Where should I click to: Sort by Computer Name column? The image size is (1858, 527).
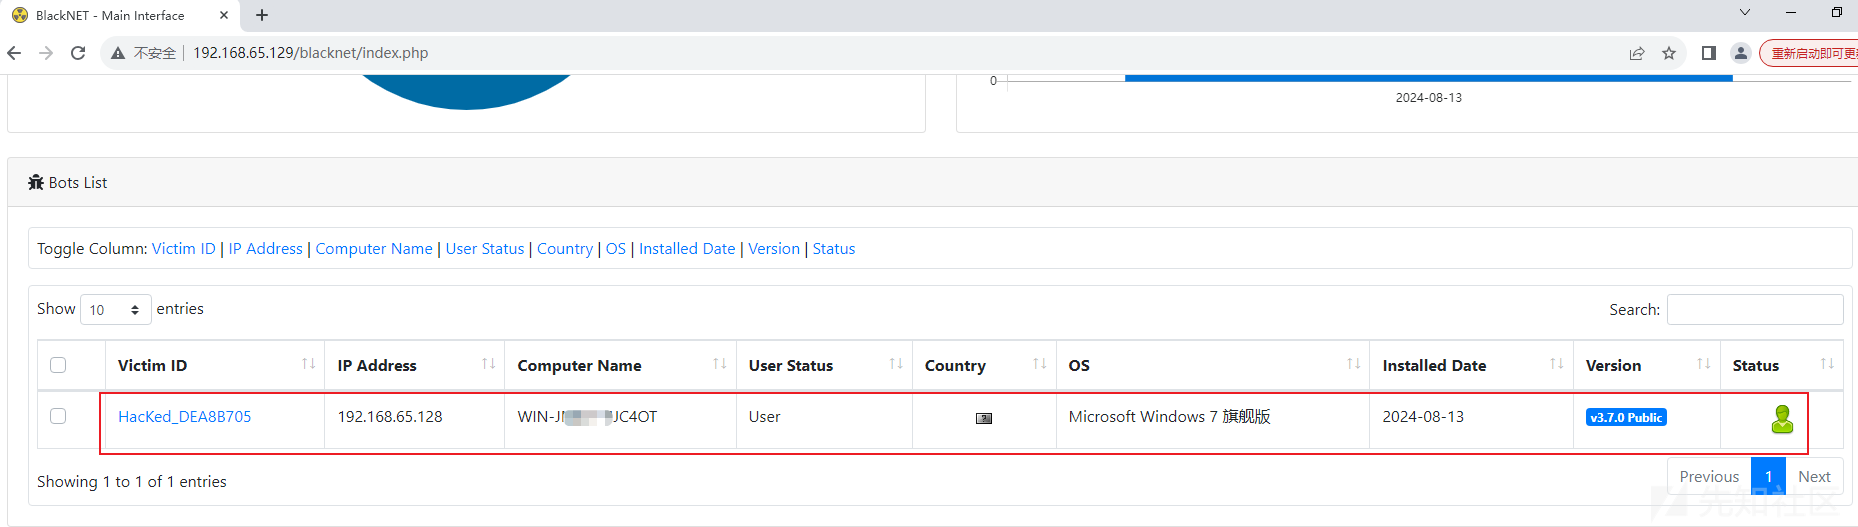click(620, 365)
